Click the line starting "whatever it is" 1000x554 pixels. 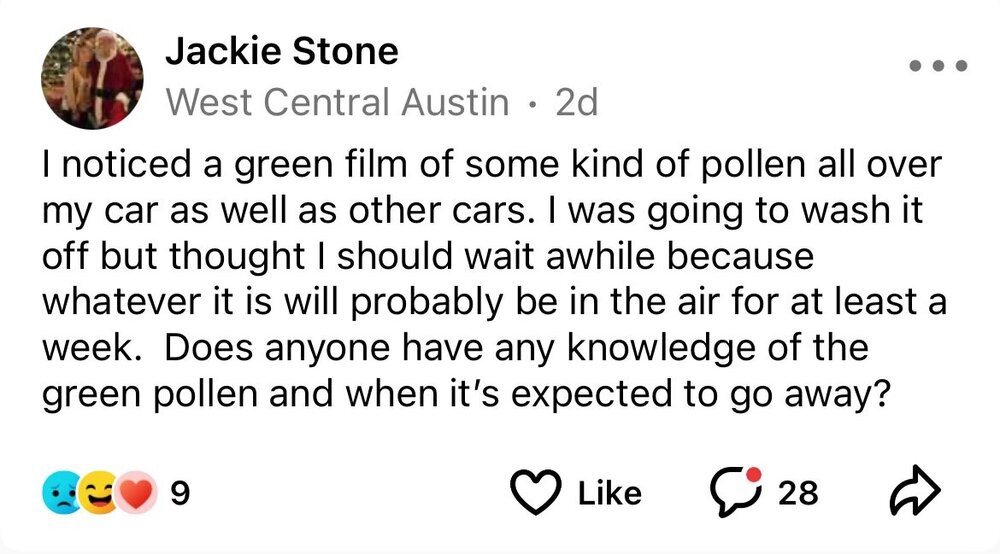[493, 302]
